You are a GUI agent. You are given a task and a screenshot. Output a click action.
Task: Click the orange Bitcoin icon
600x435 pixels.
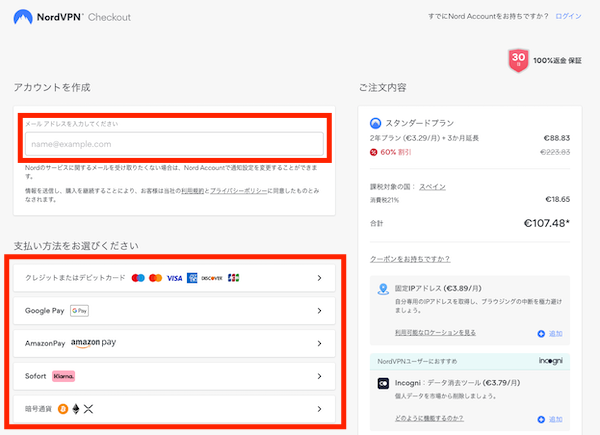tap(63, 409)
